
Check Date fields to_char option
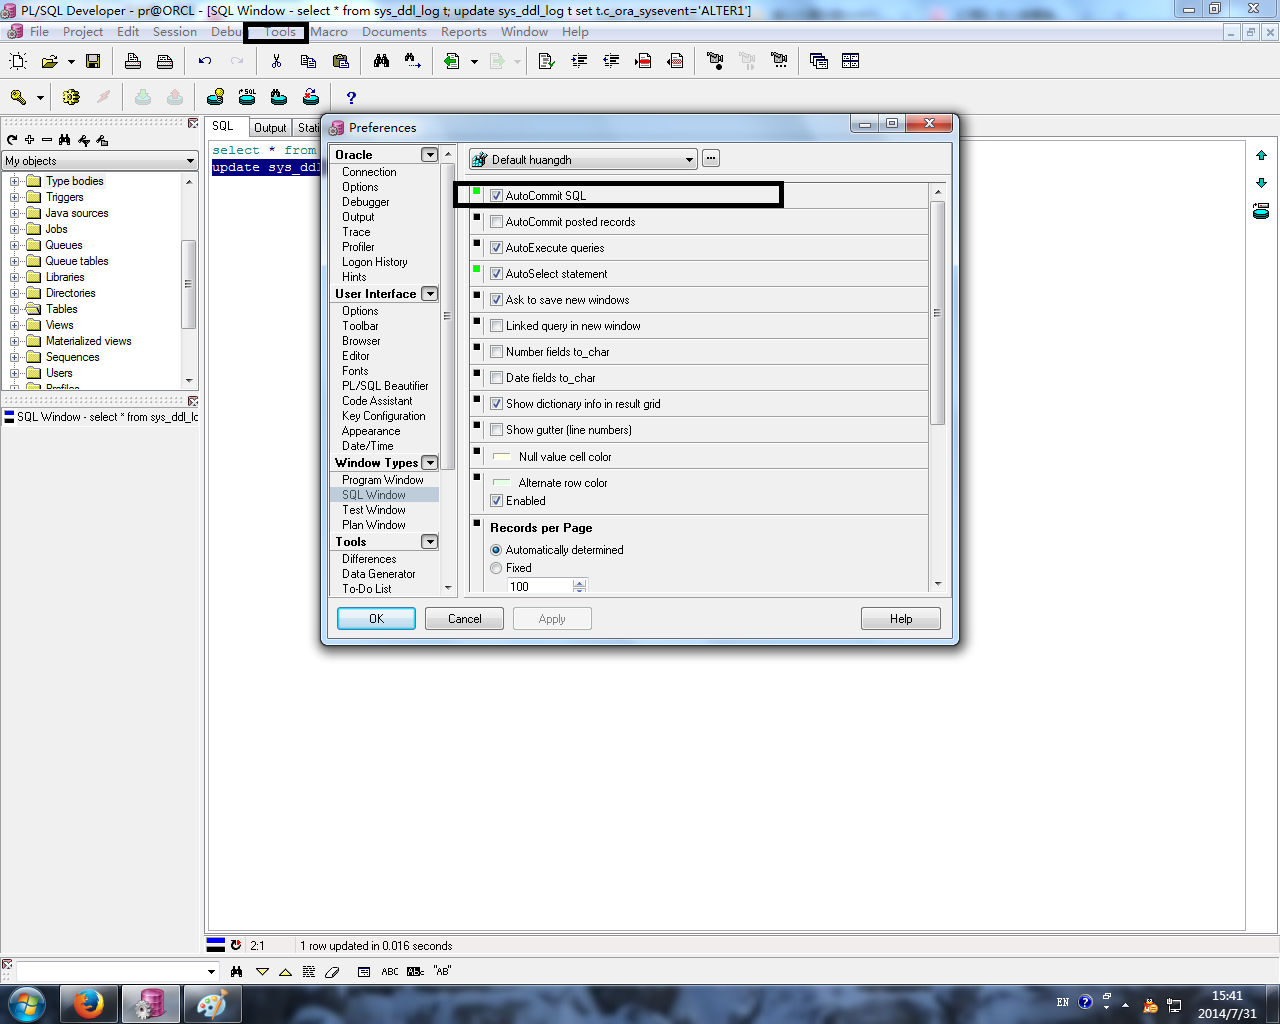coord(496,378)
